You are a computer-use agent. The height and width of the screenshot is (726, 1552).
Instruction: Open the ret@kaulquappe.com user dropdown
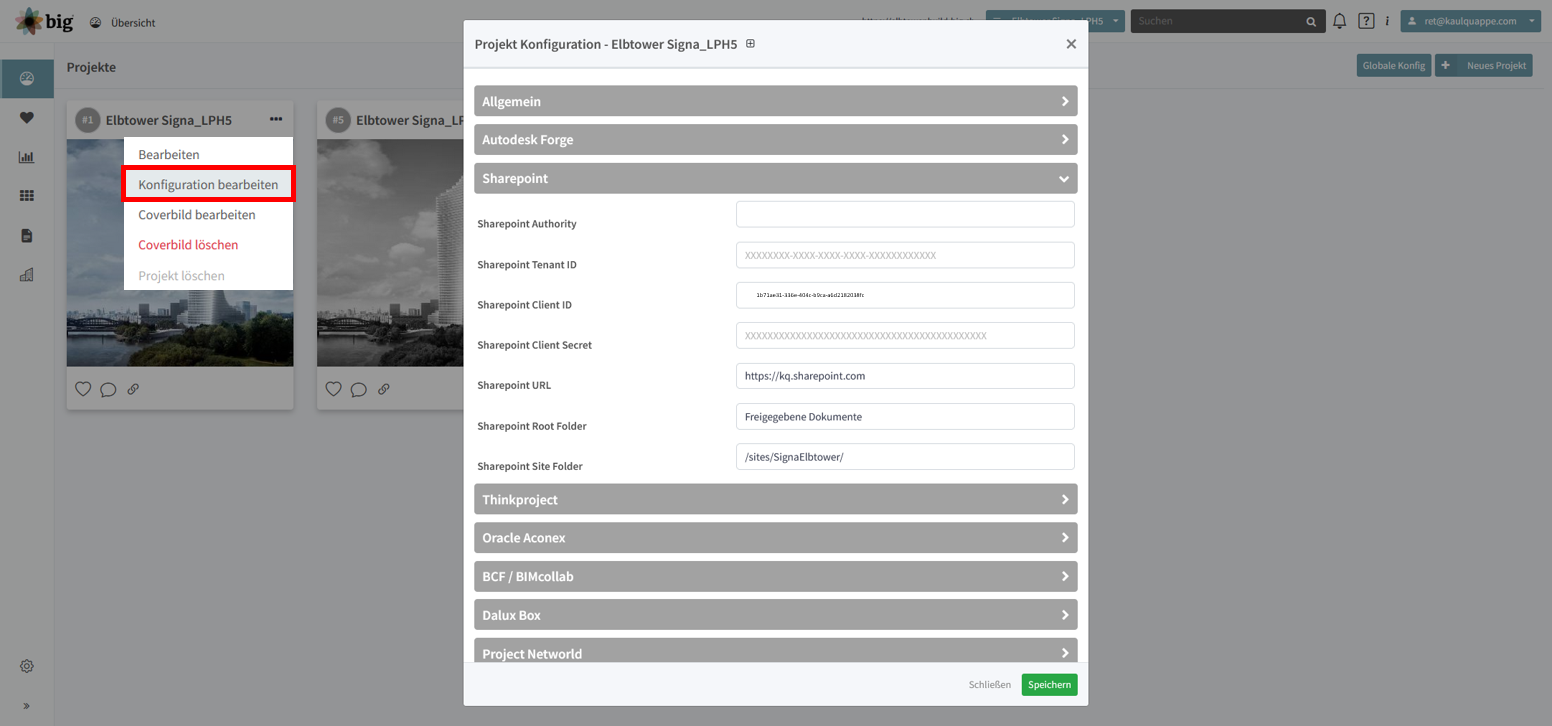1471,21
